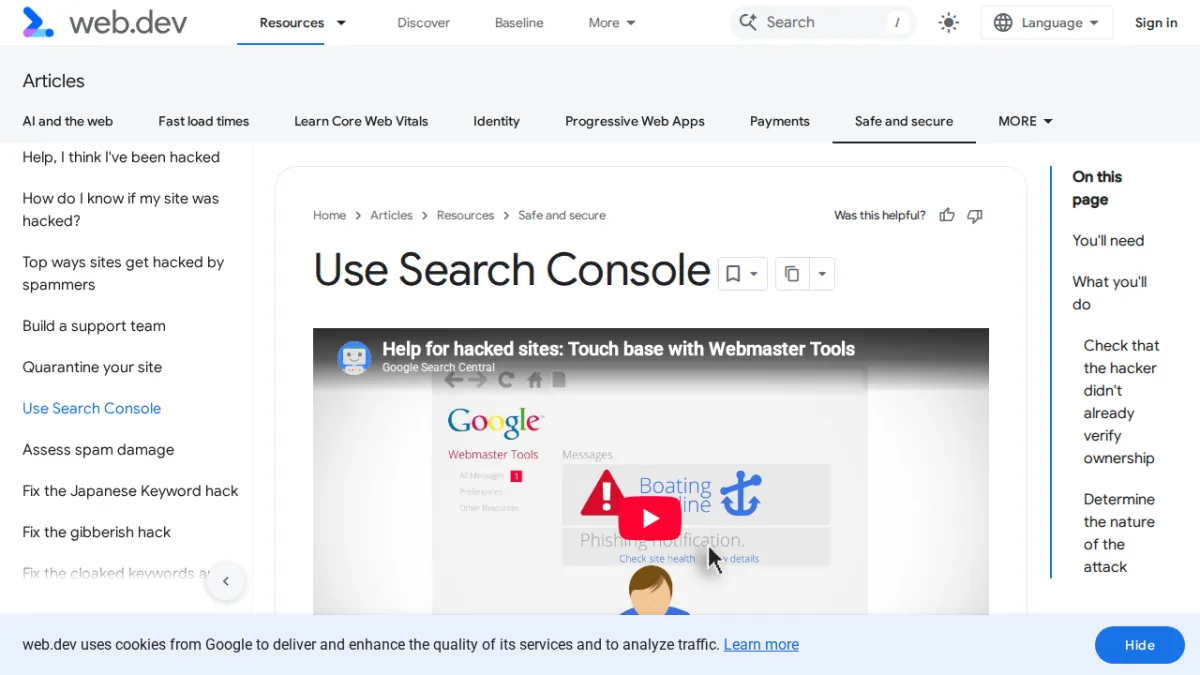1200x675 pixels.
Task: Open Fix the Japanese Keyword hack
Action: (130, 491)
